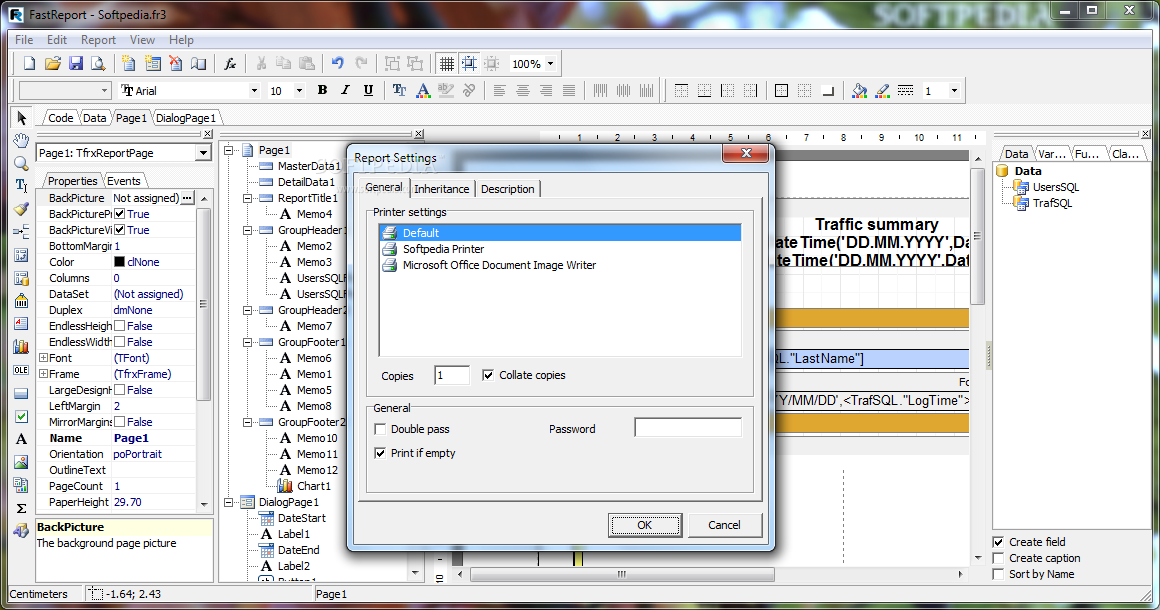Switch to the Events tab
The width and height of the screenshot is (1160, 610).
click(x=124, y=181)
